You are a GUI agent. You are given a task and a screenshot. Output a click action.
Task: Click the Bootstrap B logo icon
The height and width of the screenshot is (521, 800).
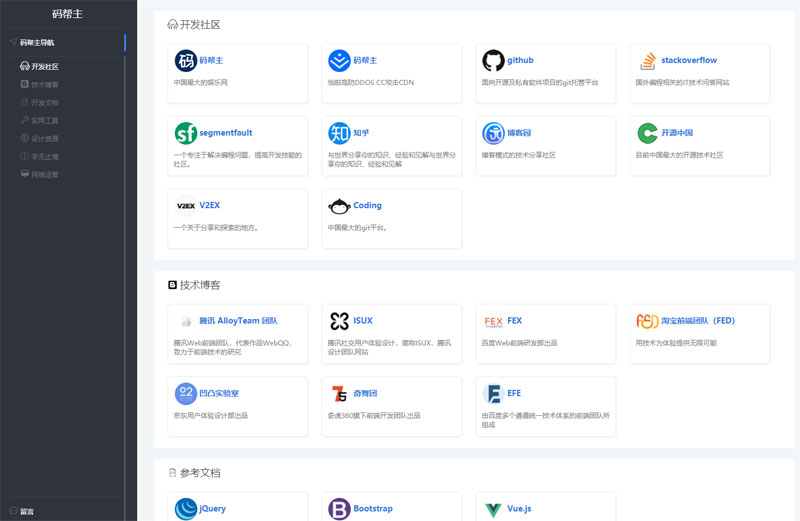pos(339,509)
